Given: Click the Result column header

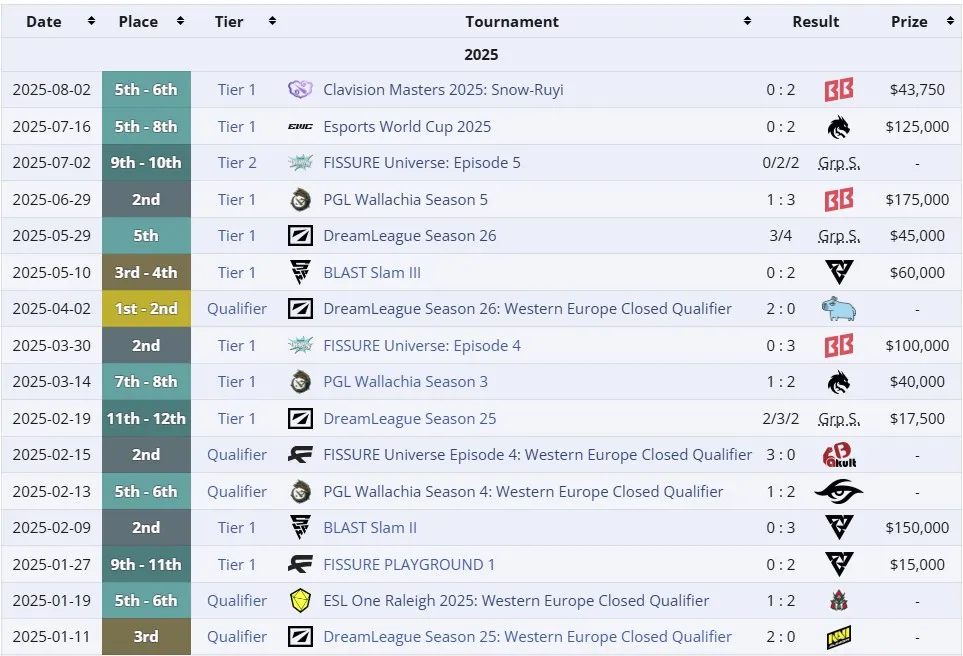Looking at the screenshot, I should [x=816, y=21].
